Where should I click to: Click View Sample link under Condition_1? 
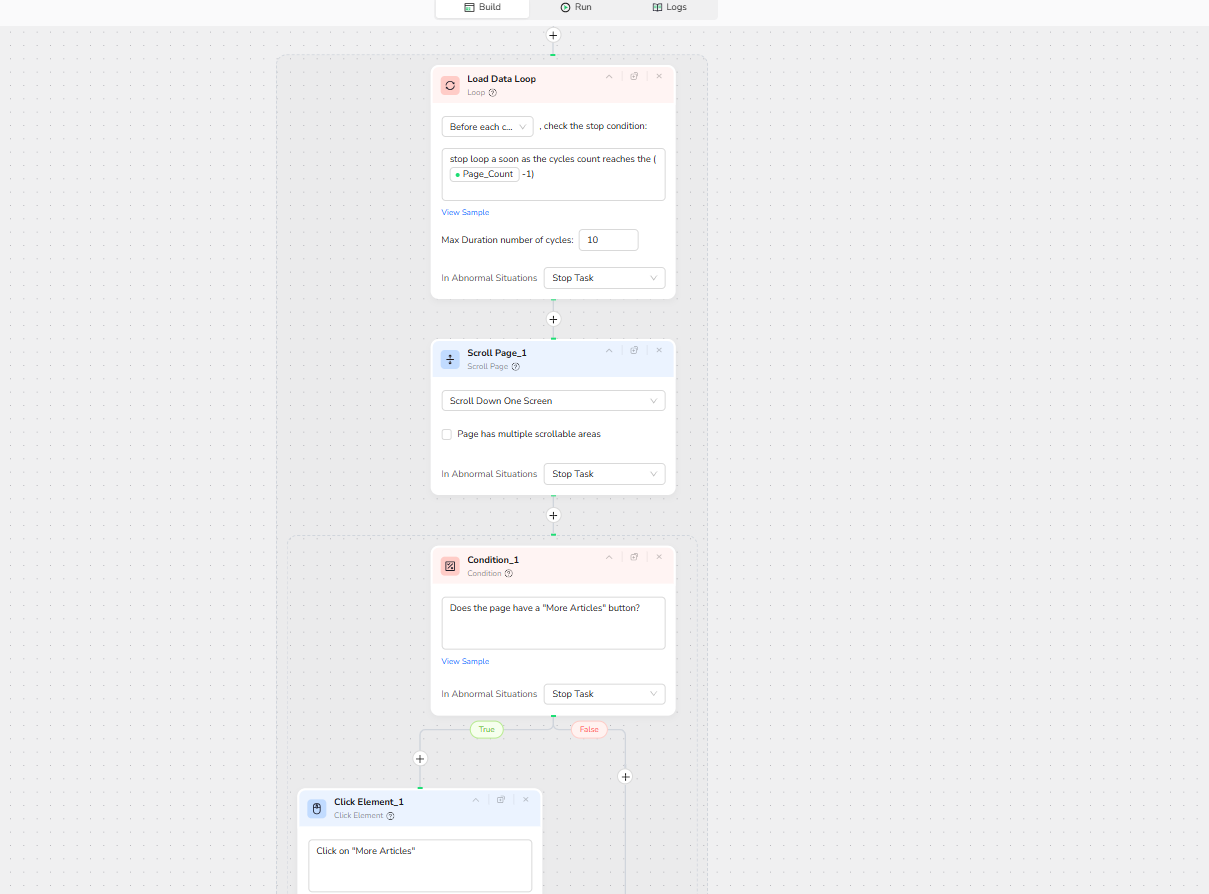click(x=465, y=662)
